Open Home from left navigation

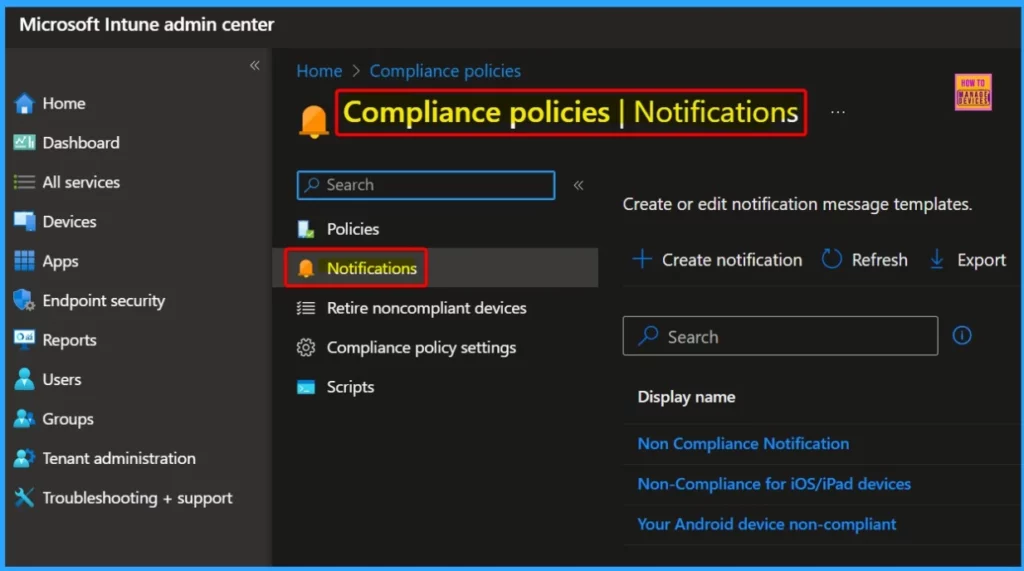point(64,103)
